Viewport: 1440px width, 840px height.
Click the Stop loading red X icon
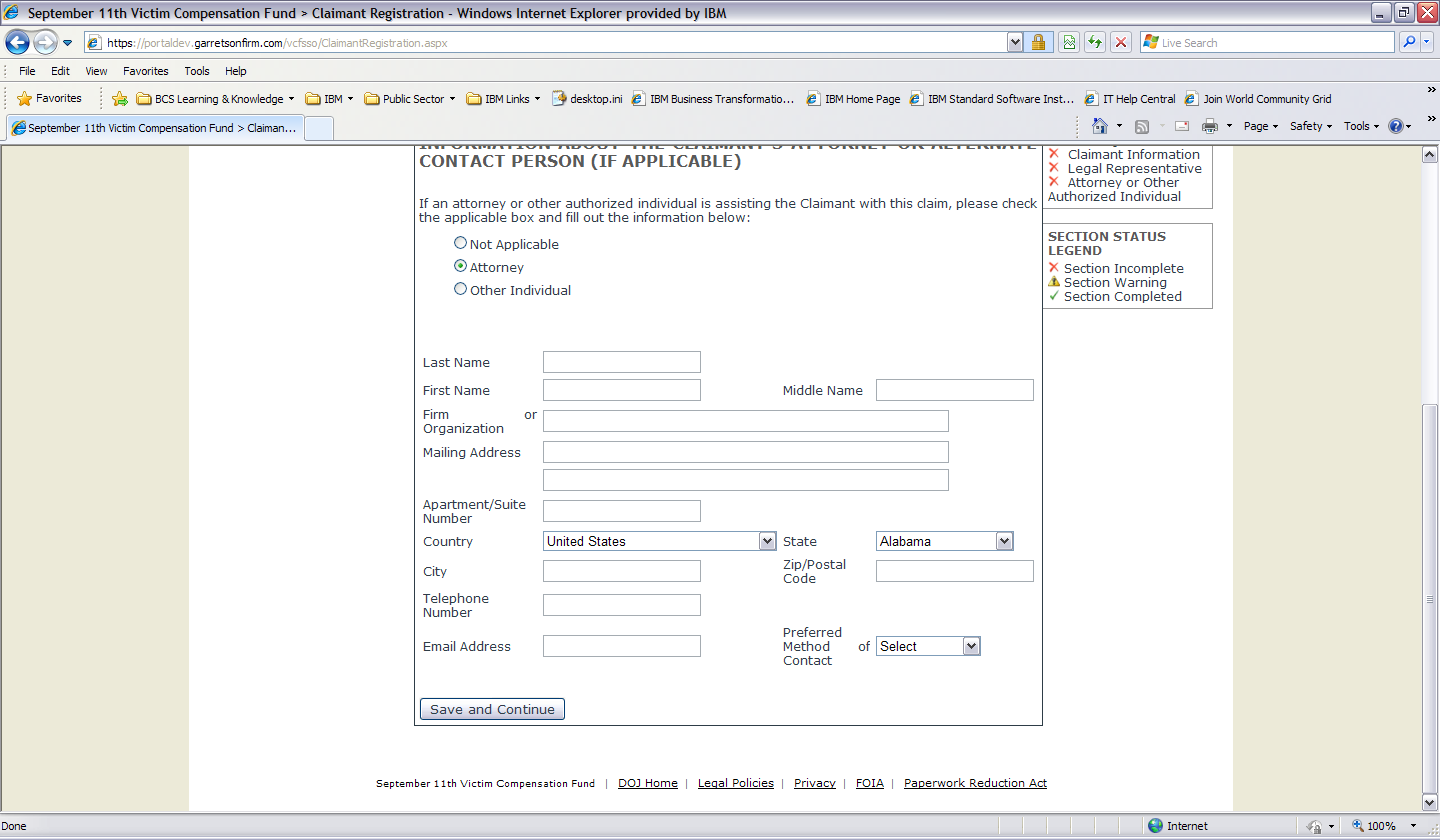tap(1121, 43)
